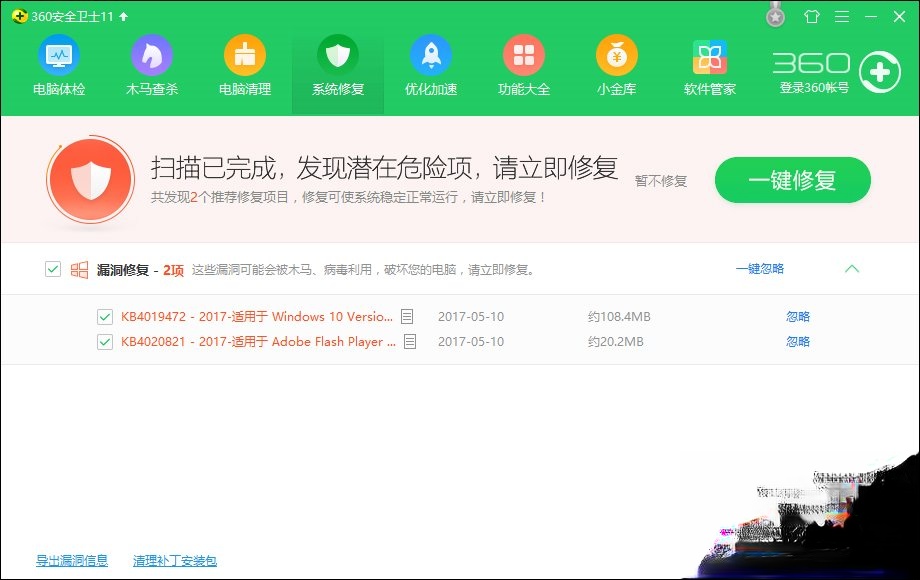The width and height of the screenshot is (920, 580).
Task: Select 一键忽略 to ignore all
Action: 758,269
